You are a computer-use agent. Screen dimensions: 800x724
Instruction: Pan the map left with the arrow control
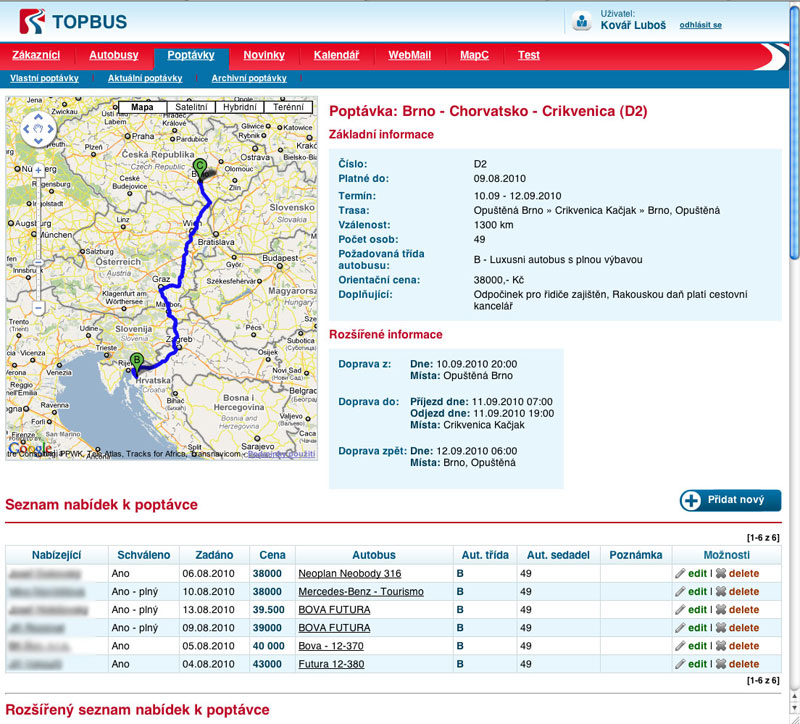pos(26,129)
